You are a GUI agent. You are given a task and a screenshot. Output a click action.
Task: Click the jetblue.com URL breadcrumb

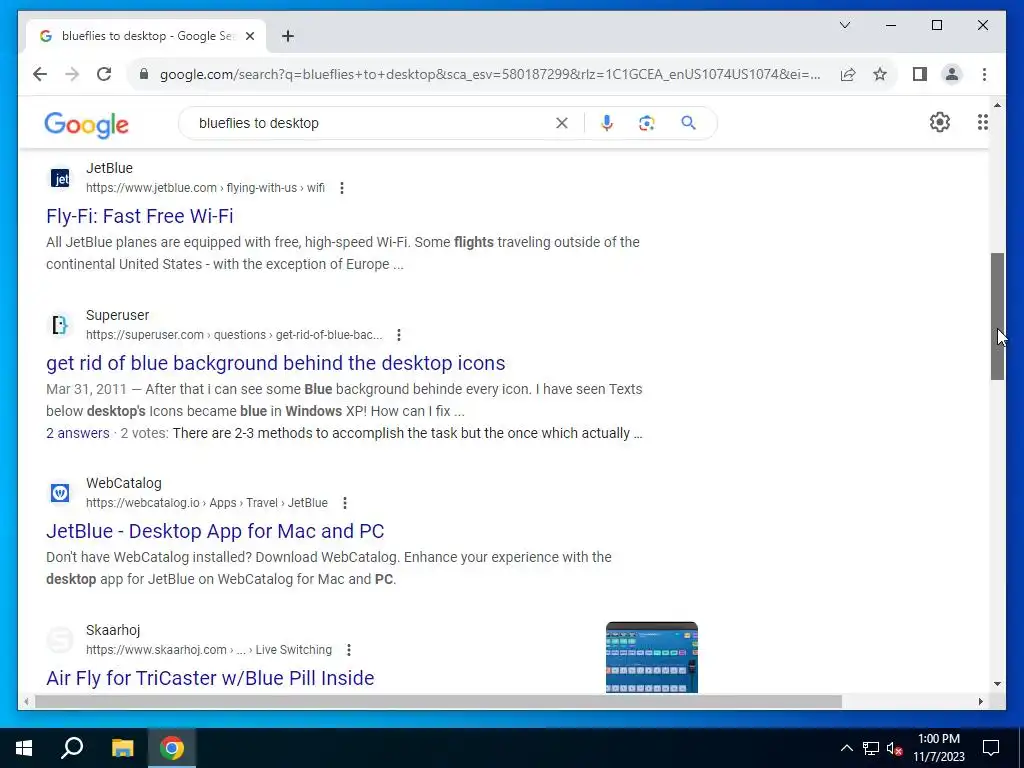click(205, 188)
